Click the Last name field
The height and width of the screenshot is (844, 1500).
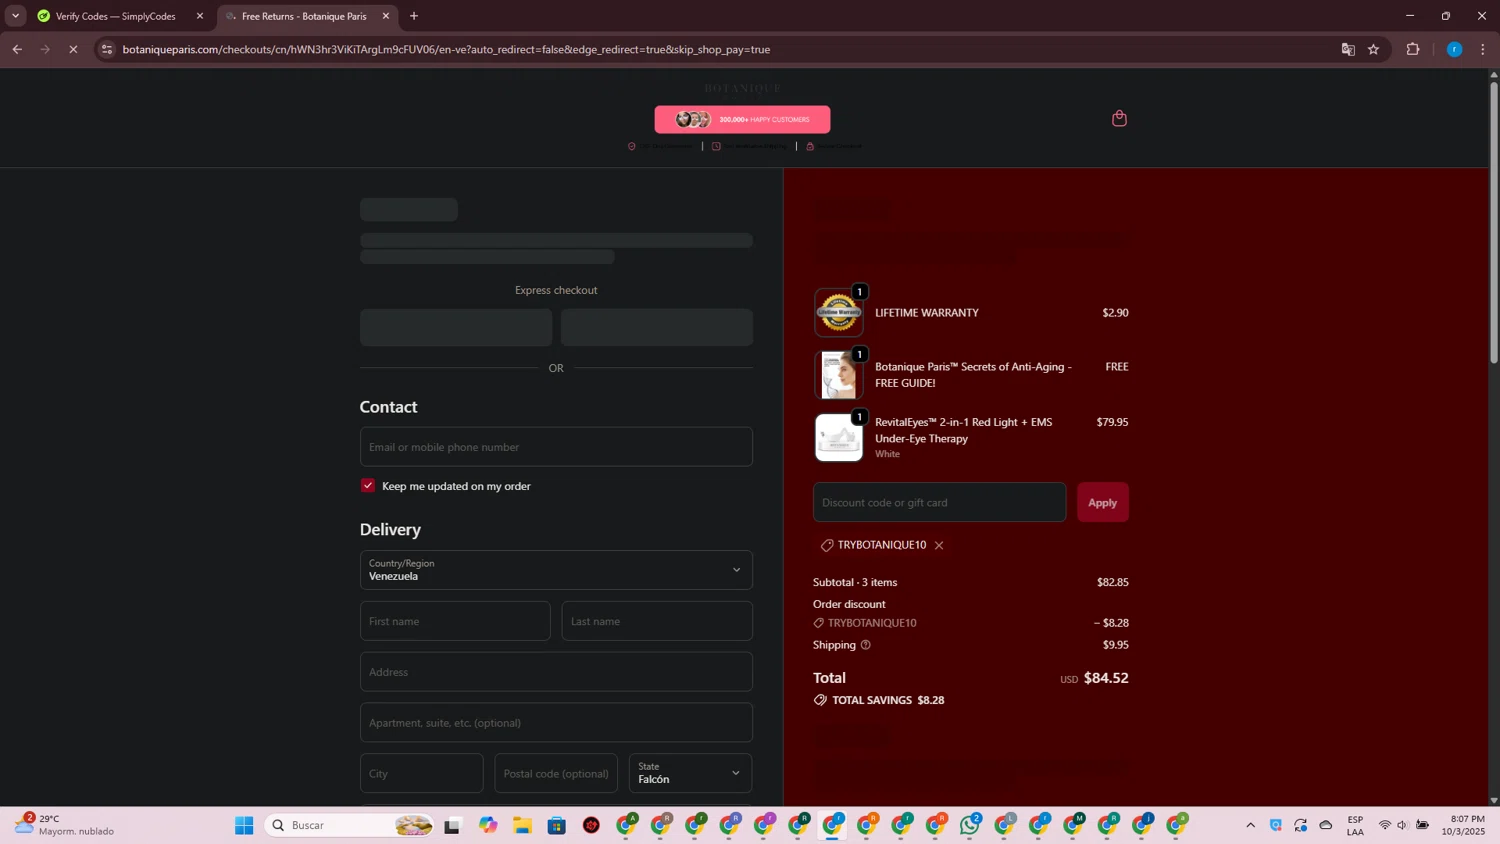click(x=657, y=621)
